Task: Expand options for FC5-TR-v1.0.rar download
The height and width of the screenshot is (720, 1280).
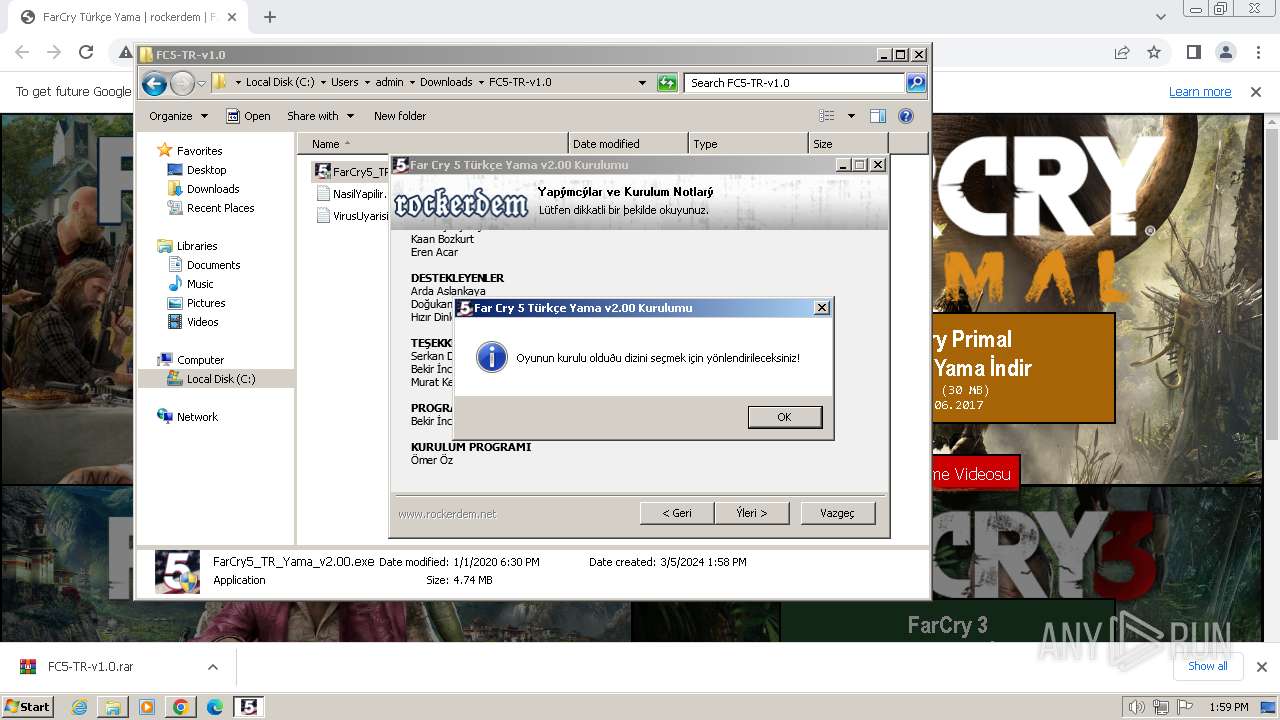Action: 213,667
